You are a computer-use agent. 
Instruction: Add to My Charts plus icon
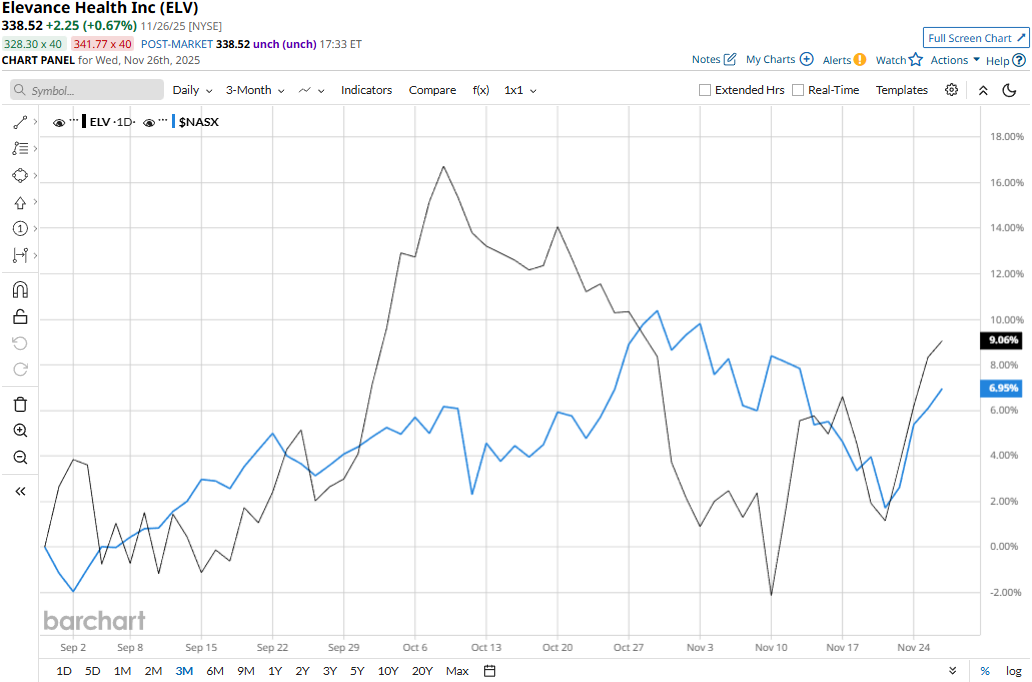click(x=806, y=59)
